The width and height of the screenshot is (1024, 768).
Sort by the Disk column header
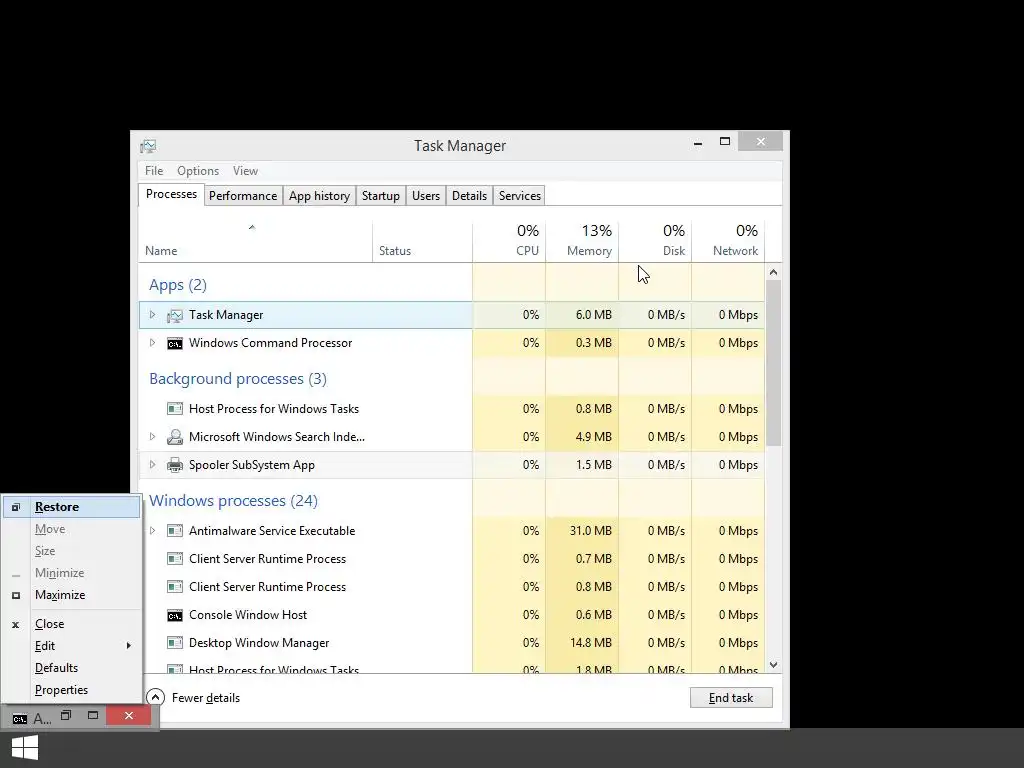655,240
